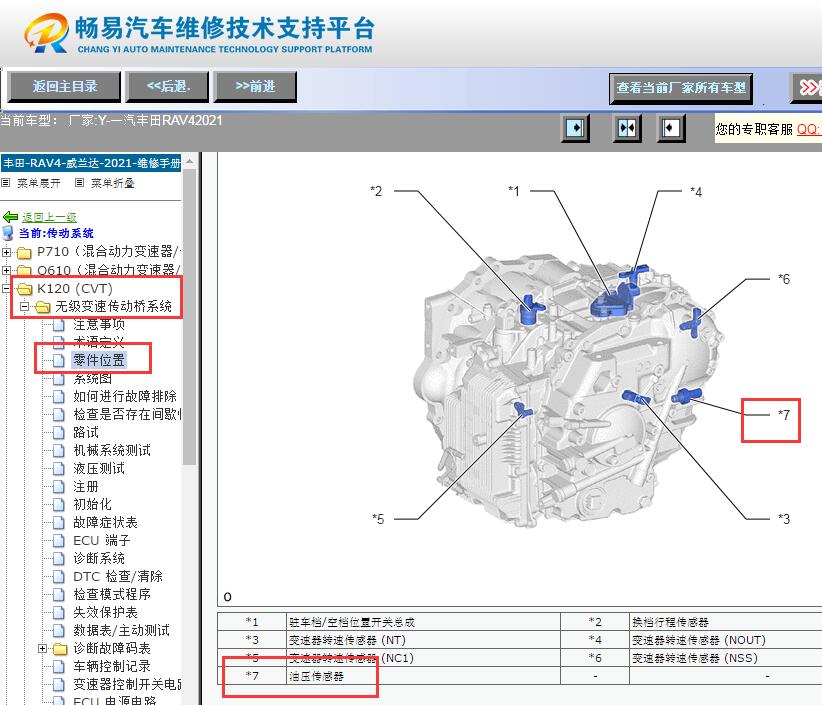Go forward with the >>前进 button
Viewport: 822px width, 705px height.
(255, 87)
